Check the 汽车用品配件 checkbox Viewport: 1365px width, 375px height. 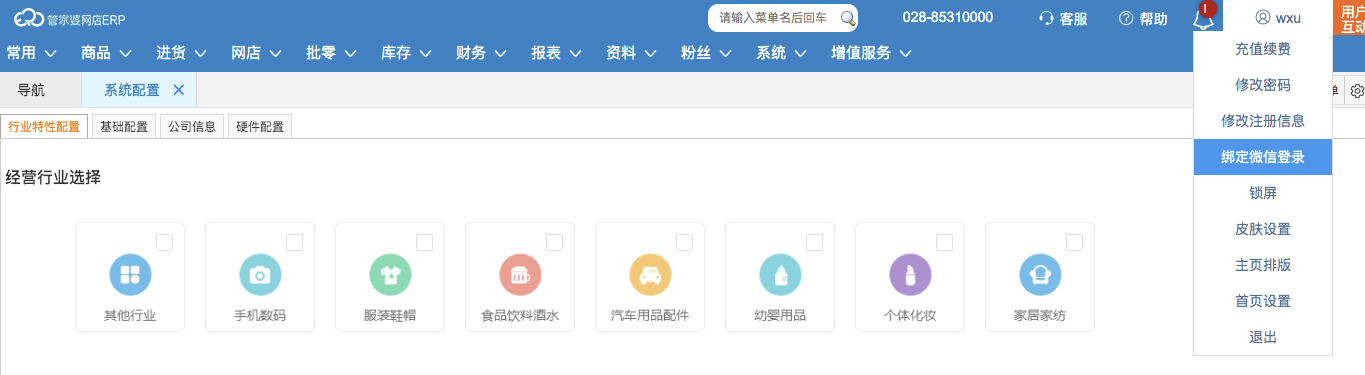coord(684,242)
